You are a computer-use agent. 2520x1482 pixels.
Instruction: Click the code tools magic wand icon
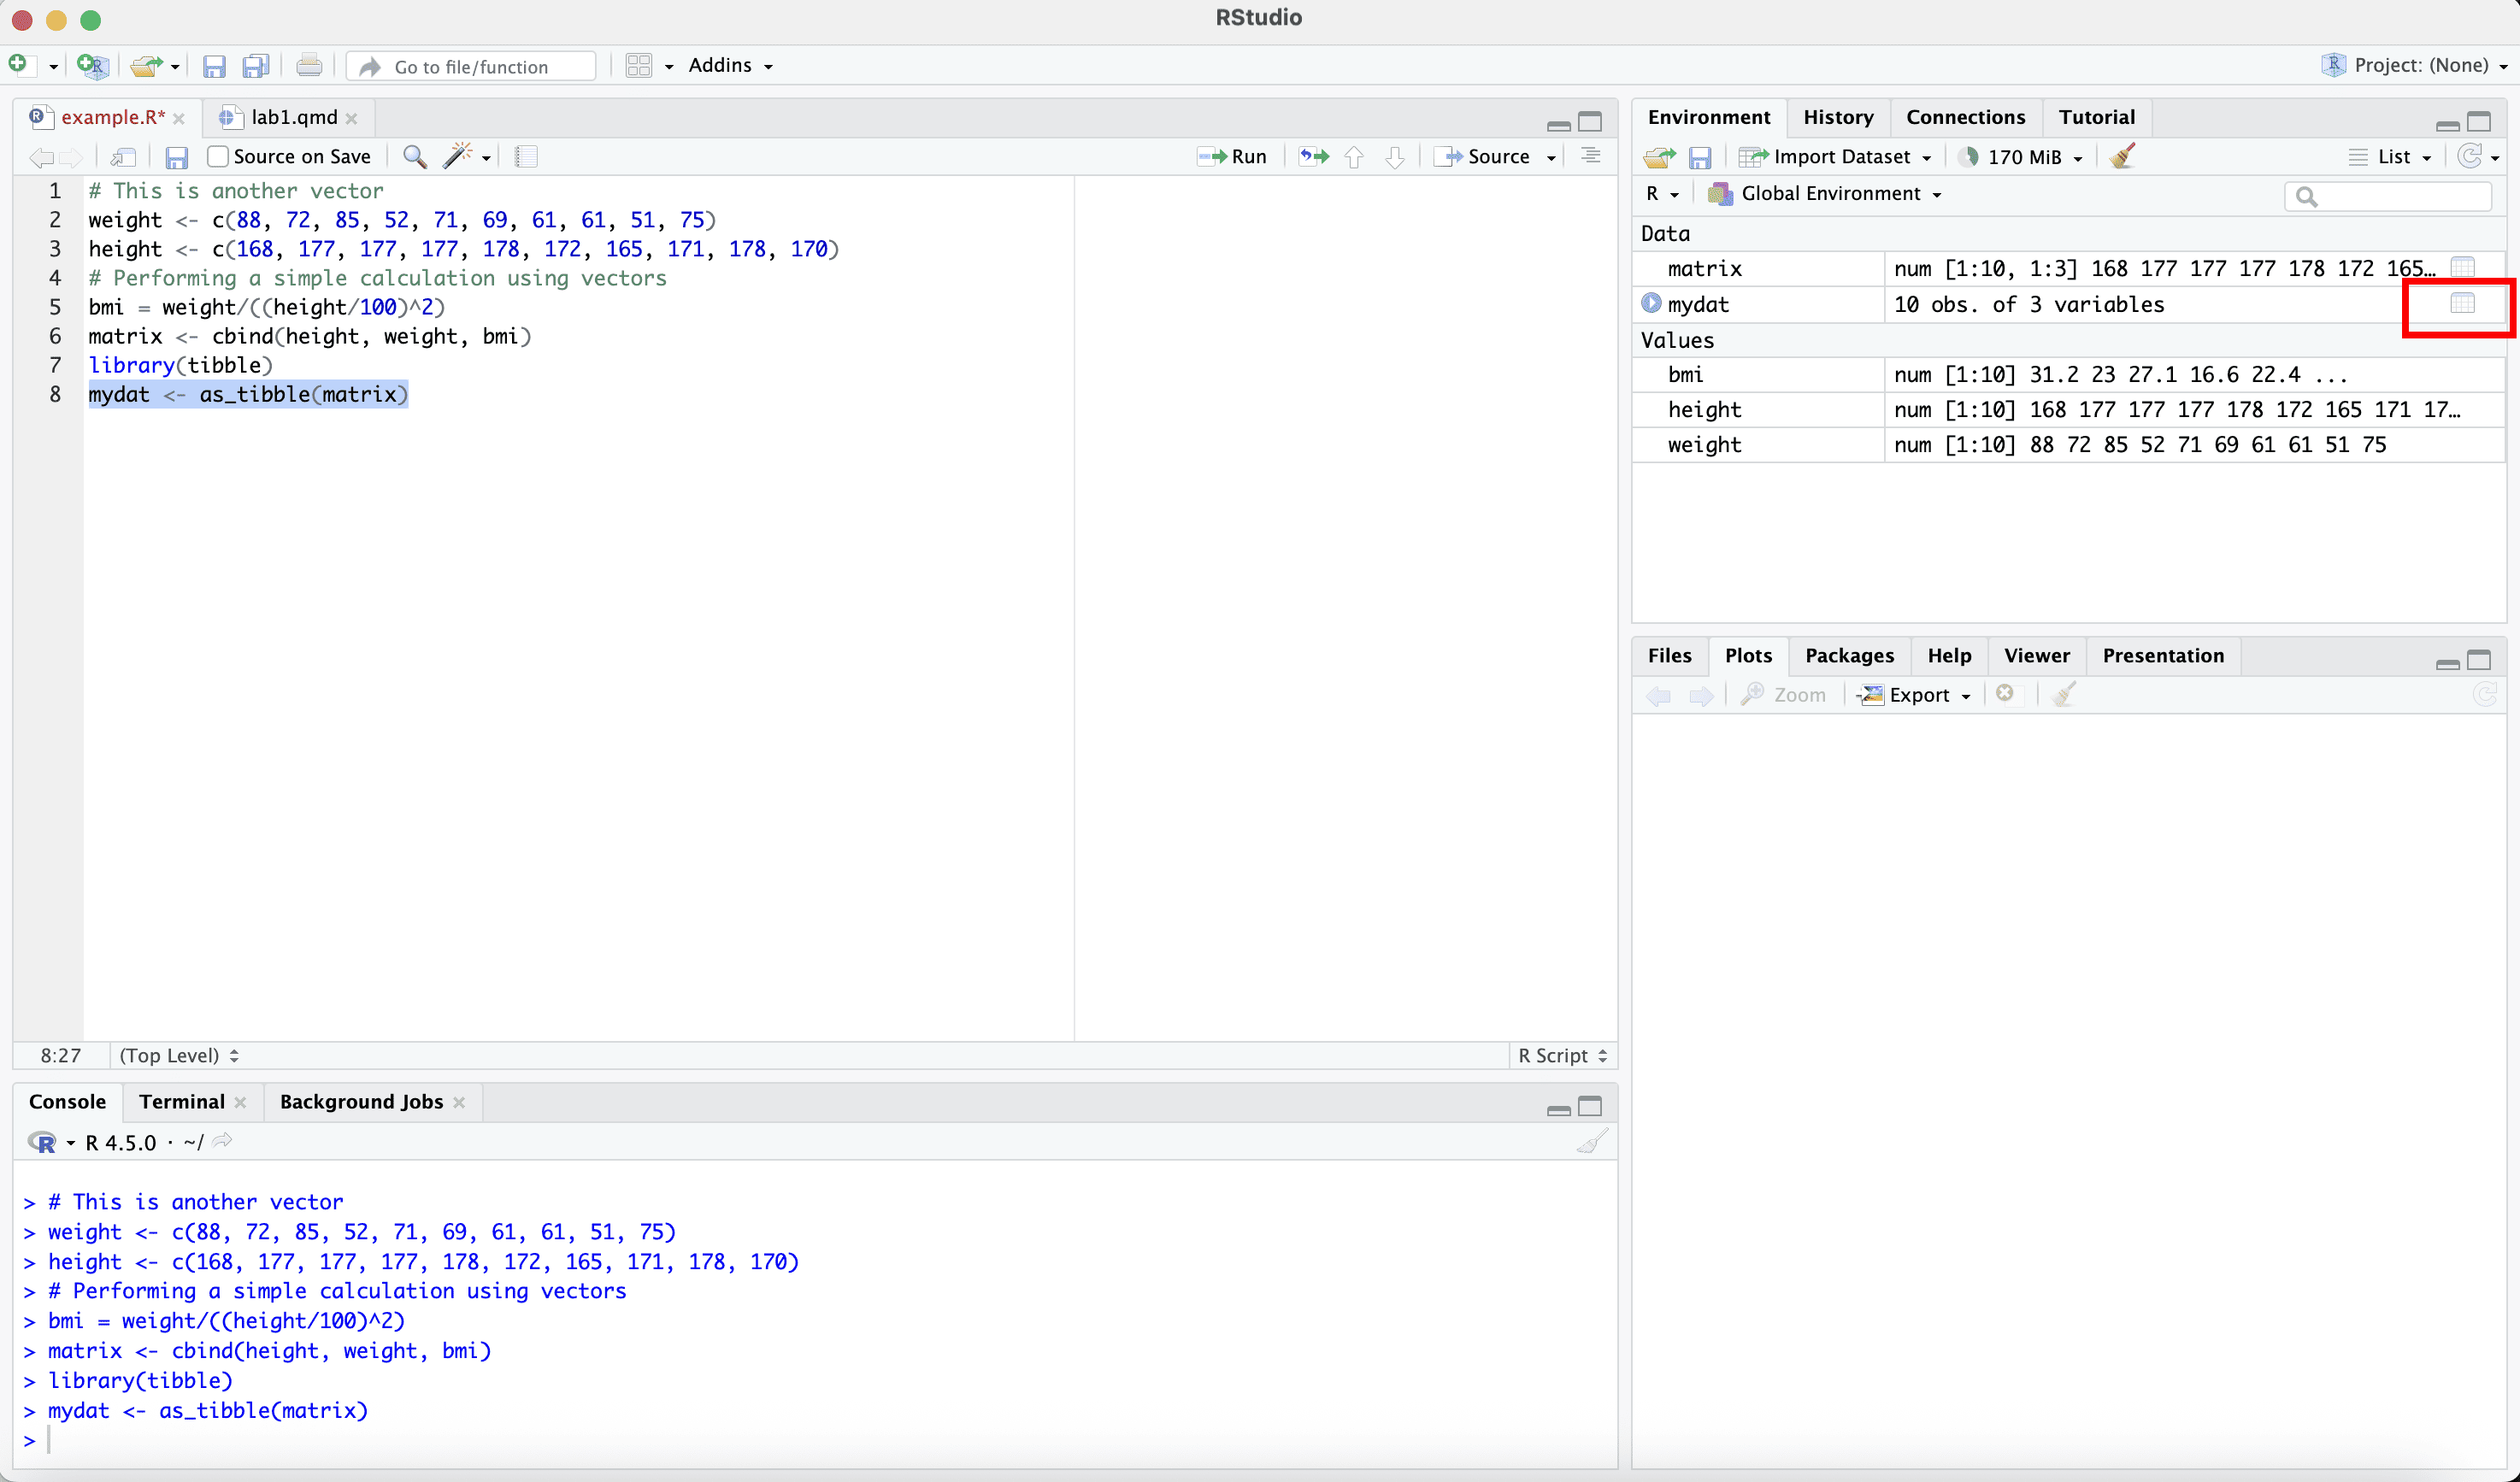458,157
